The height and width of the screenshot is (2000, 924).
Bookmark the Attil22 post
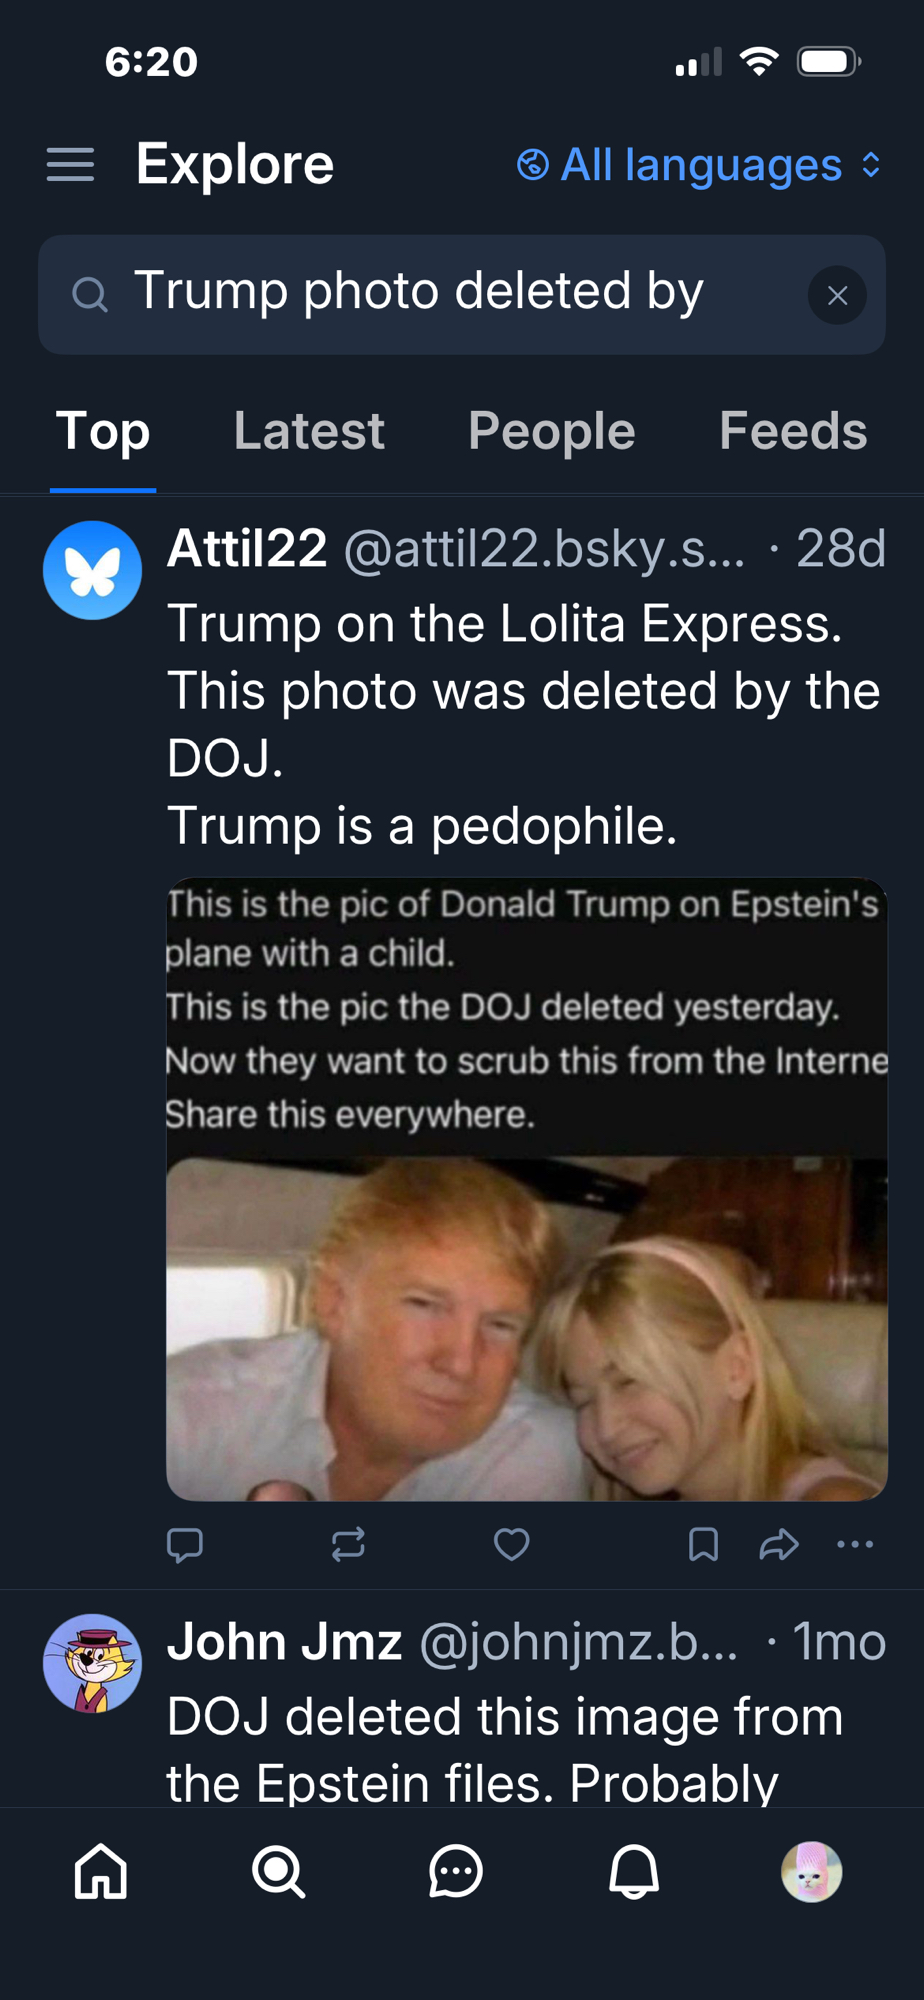703,1545
